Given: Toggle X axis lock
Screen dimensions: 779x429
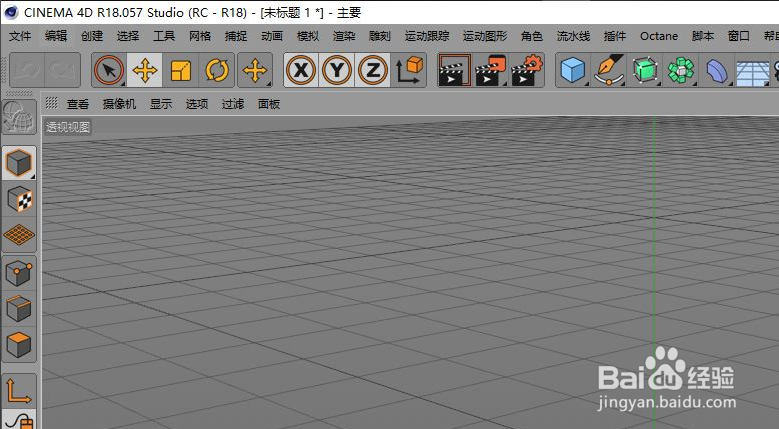Looking at the screenshot, I should tap(301, 70).
